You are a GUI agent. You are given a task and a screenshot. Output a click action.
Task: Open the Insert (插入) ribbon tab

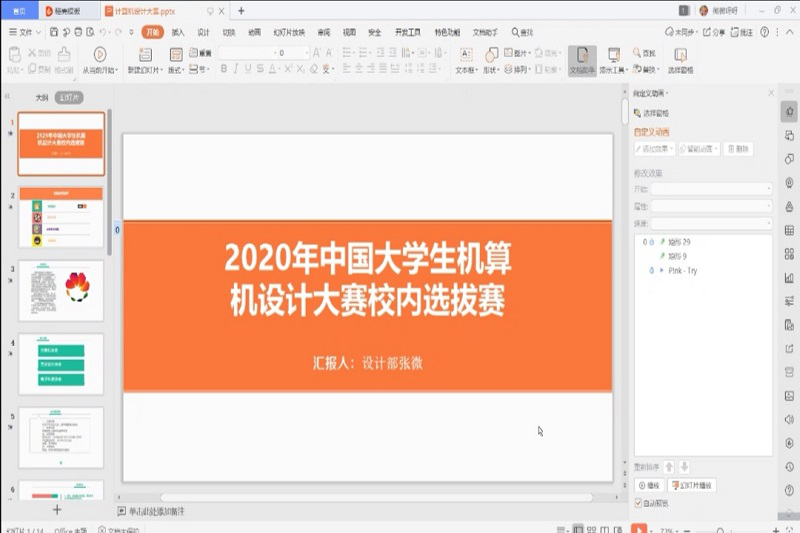coord(178,32)
